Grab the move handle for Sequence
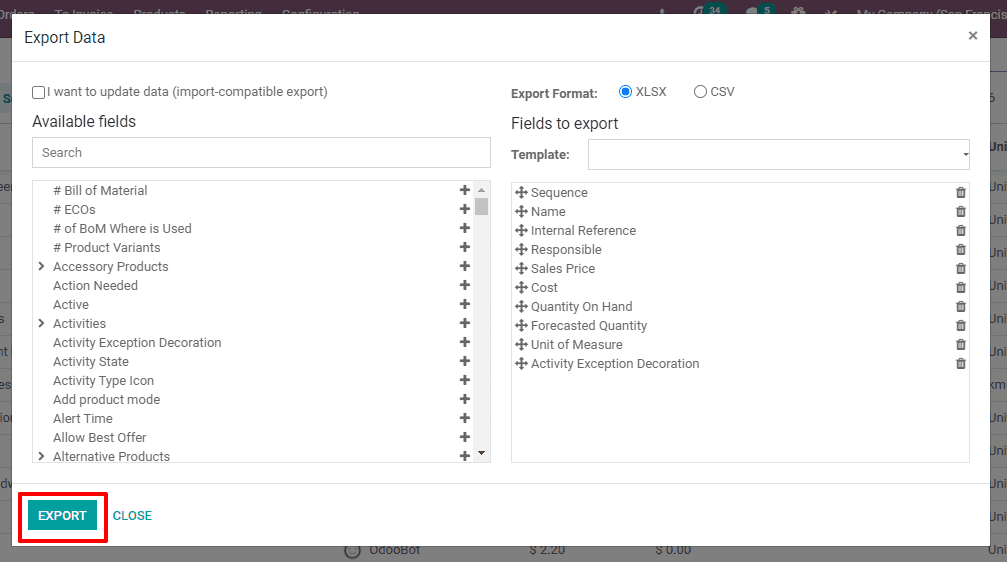 click(x=521, y=193)
